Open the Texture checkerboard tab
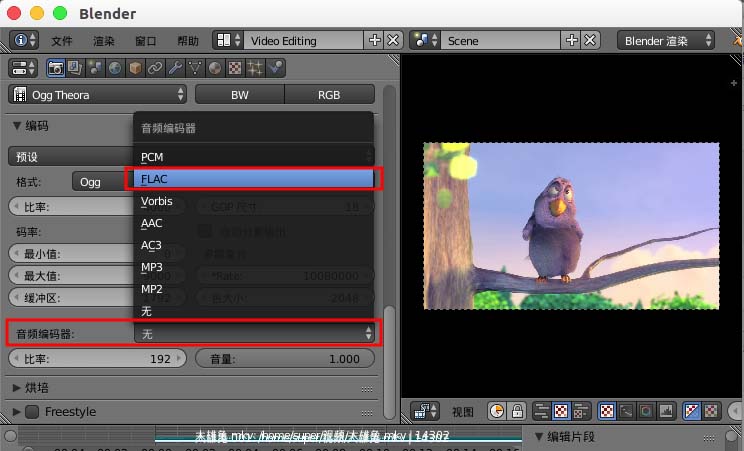The height and width of the screenshot is (451, 744). pyautogui.click(x=235, y=68)
